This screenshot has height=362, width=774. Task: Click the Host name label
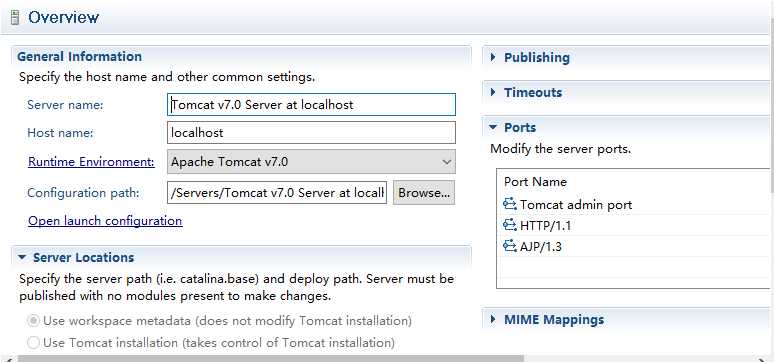click(x=60, y=132)
